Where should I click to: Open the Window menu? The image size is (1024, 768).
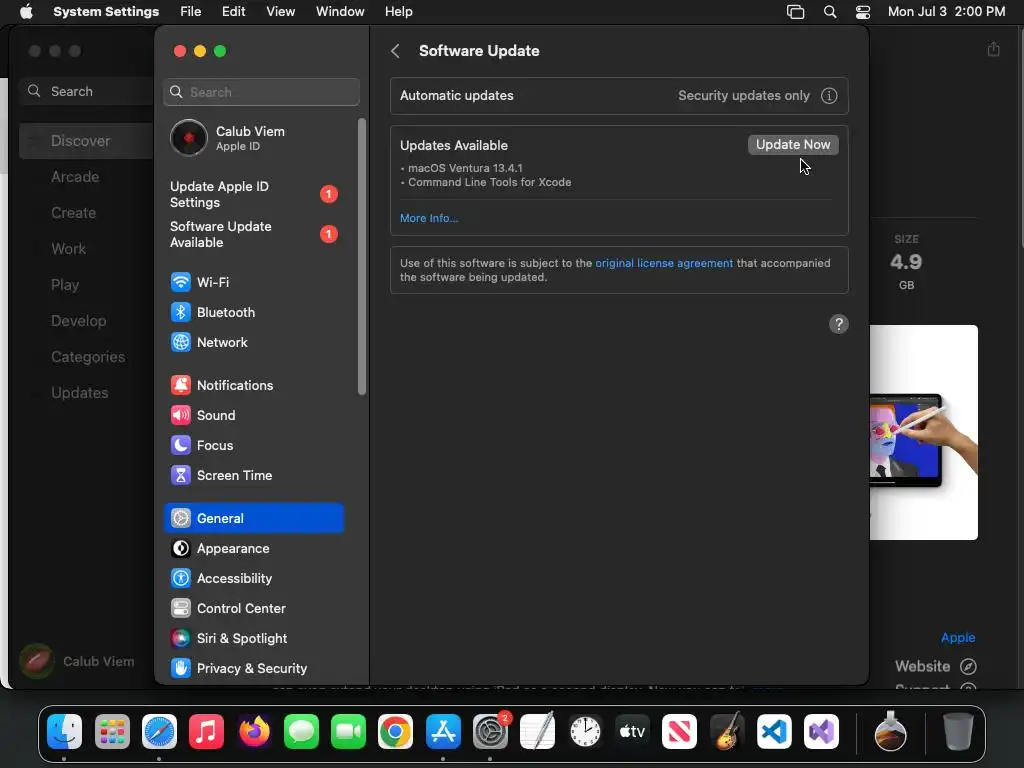340,12
